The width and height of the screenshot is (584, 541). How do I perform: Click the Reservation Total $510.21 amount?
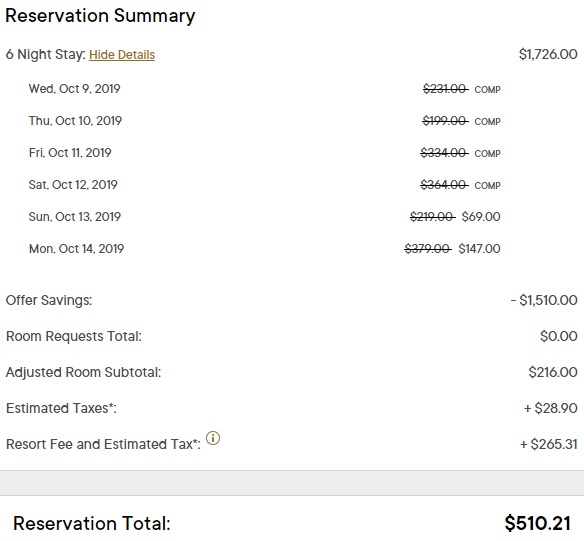pos(537,523)
